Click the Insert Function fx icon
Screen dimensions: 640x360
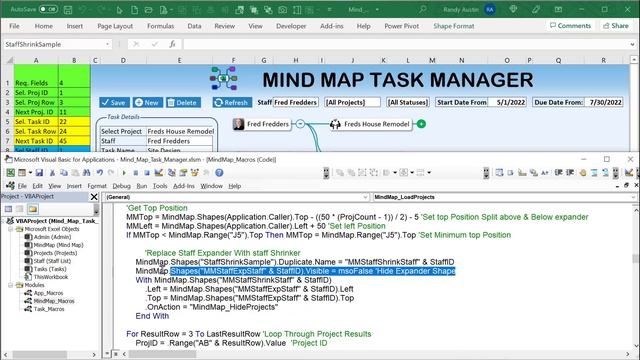(x=173, y=44)
